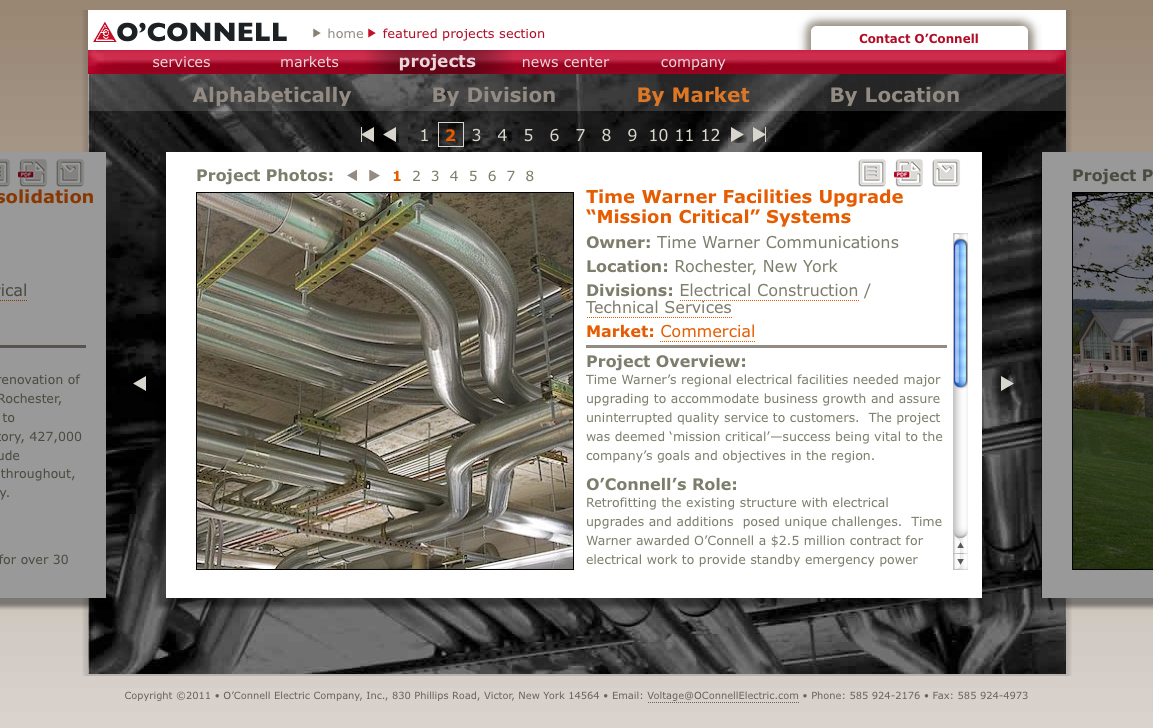Screen dimensions: 1153x728
Task: Open the news center menu
Action: tap(565, 62)
